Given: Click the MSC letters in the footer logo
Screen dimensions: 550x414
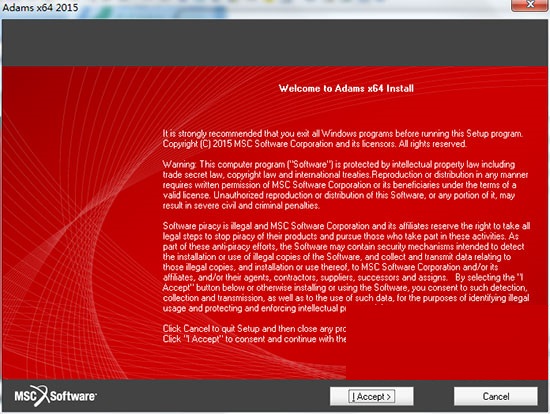Looking at the screenshot, I should (25, 396).
